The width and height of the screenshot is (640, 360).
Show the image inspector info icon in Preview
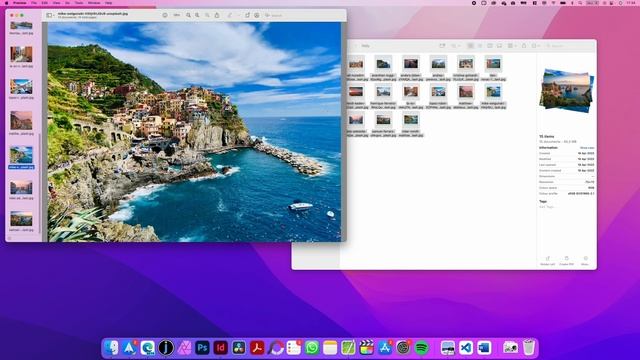click(x=165, y=15)
